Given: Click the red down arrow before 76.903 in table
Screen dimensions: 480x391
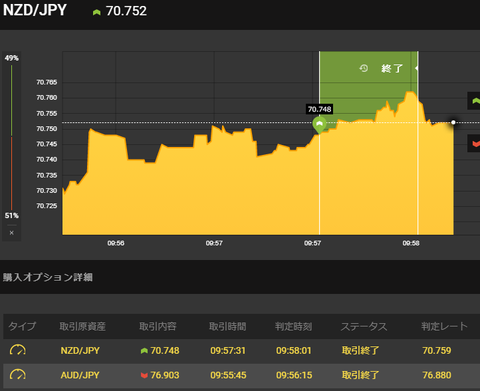Looking at the screenshot, I should pos(144,375).
